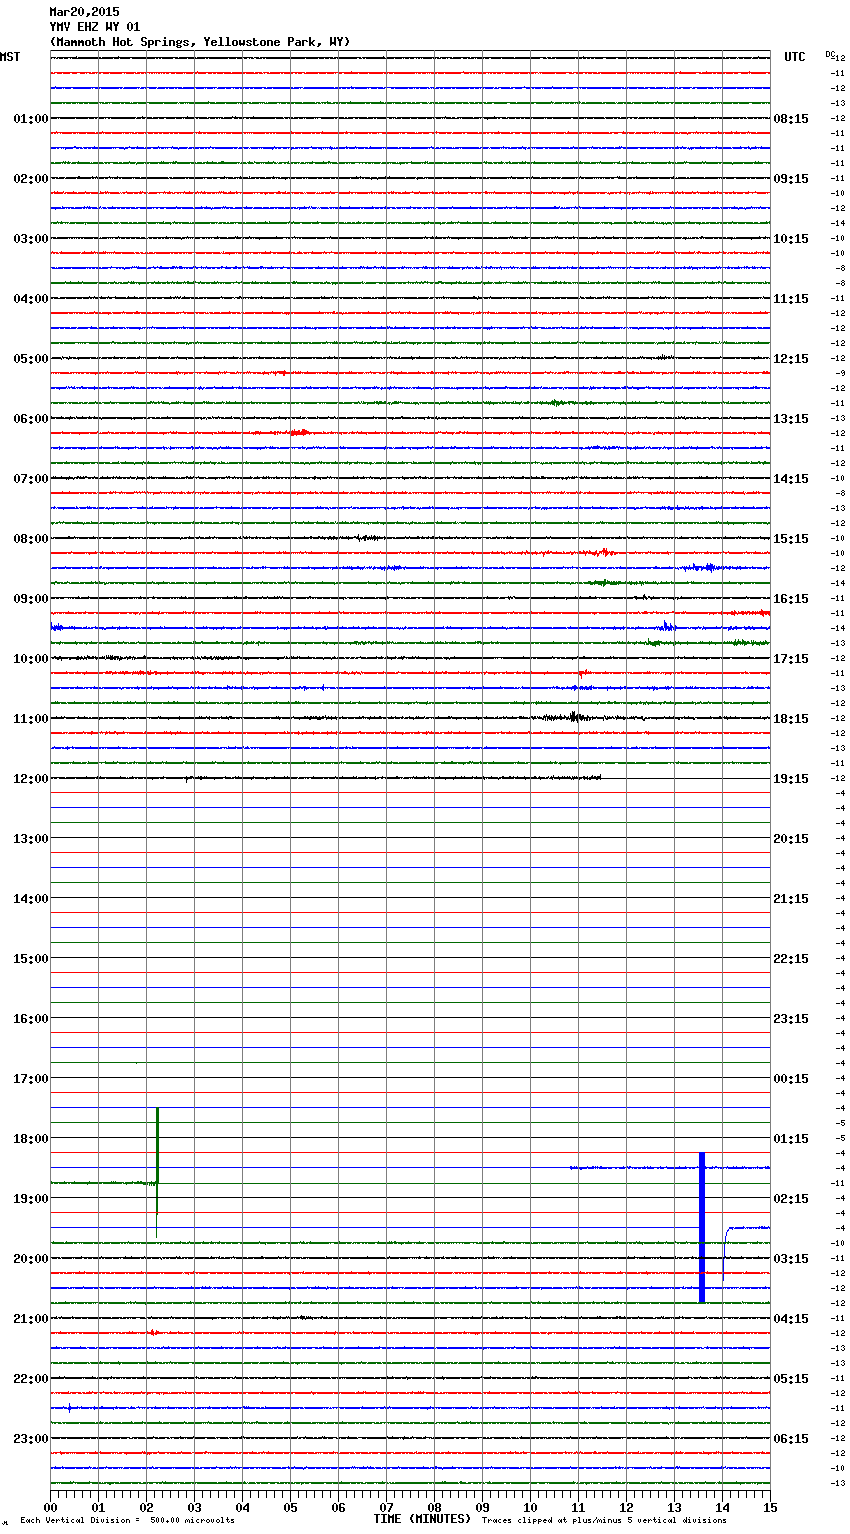The height and width of the screenshot is (1534, 850).
Task: Click the tall green vertical spike near 18:00
Action: [157, 1172]
